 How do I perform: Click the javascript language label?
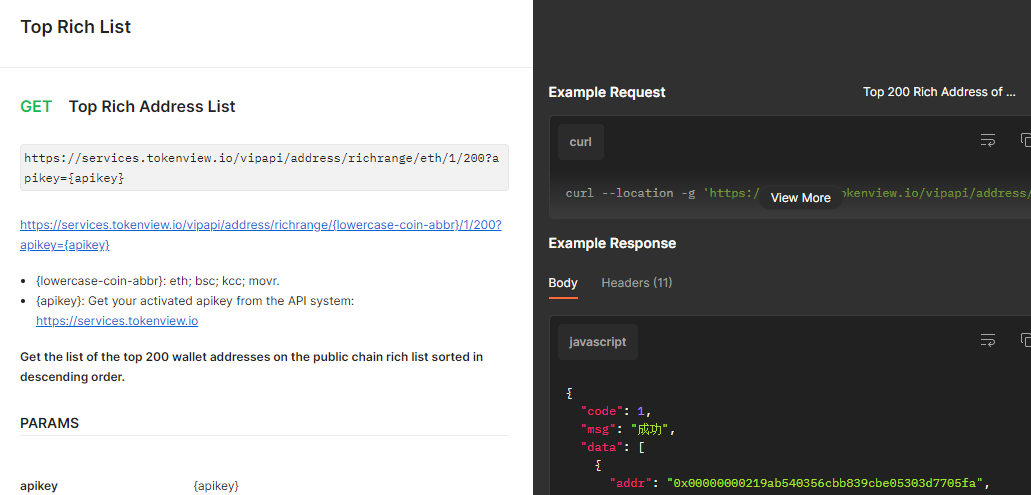(597, 342)
